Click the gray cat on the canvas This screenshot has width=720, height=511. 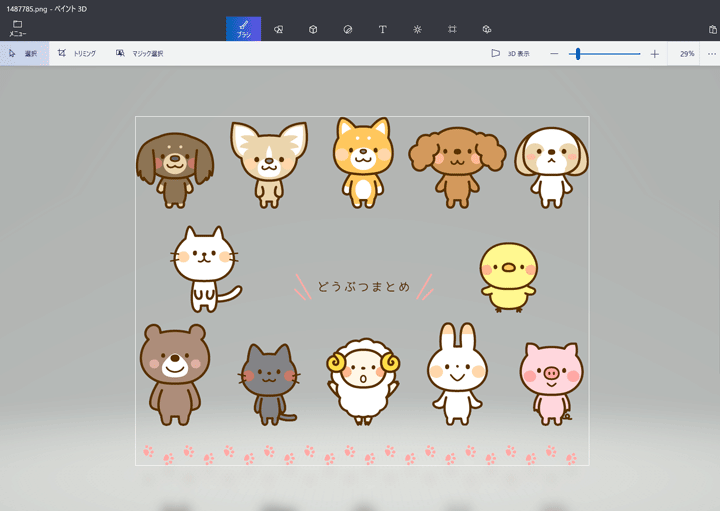pos(270,385)
